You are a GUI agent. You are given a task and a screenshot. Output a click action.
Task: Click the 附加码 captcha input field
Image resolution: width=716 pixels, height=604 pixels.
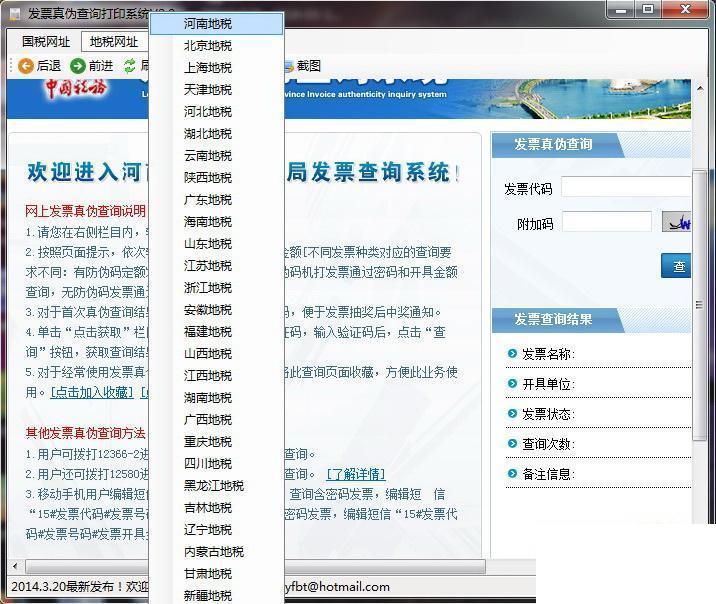click(x=607, y=222)
